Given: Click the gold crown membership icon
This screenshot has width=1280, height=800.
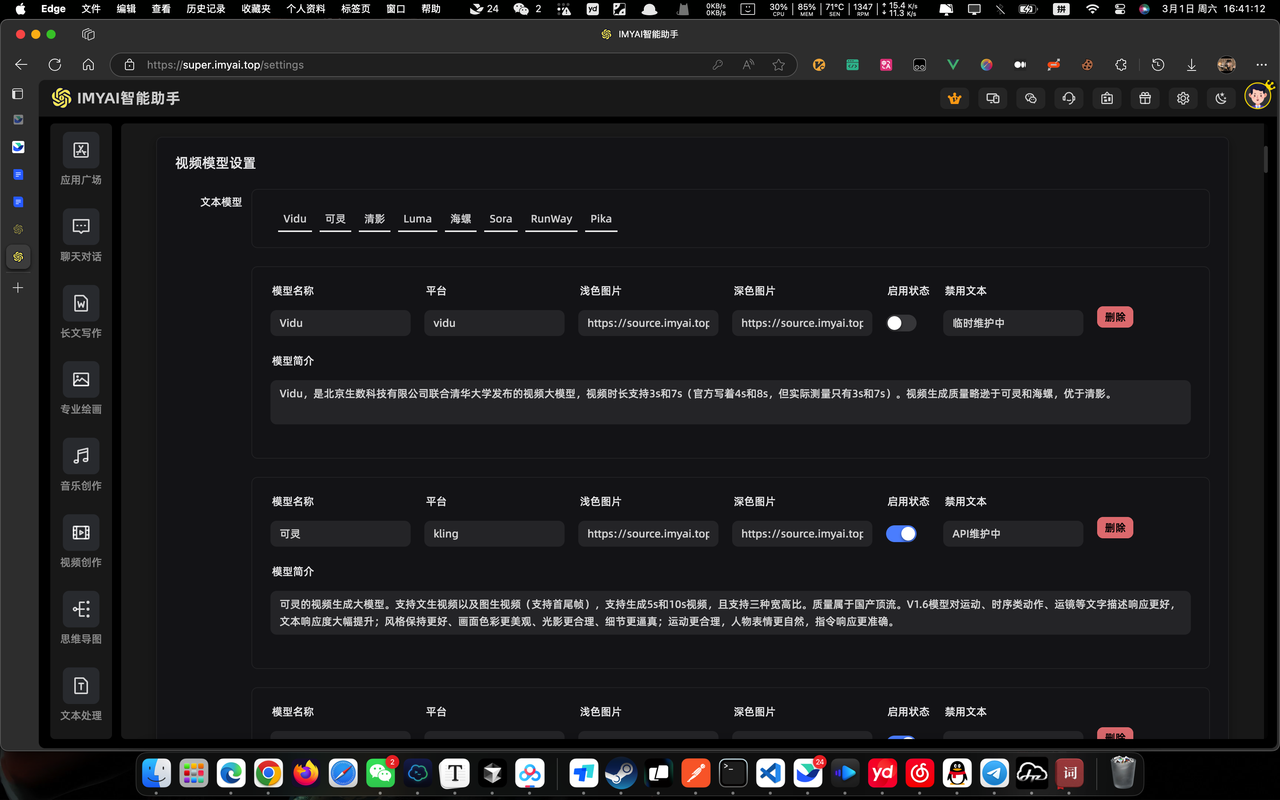Looking at the screenshot, I should [x=955, y=98].
